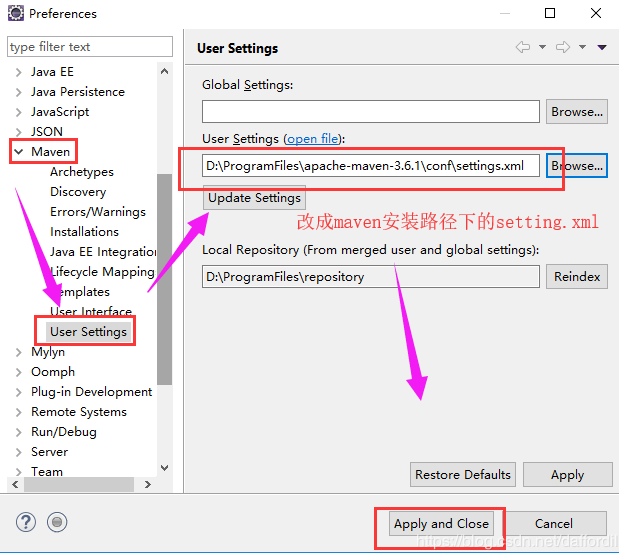619x554 pixels.
Task: Click the Preferences window app icon
Action: click(x=16, y=13)
